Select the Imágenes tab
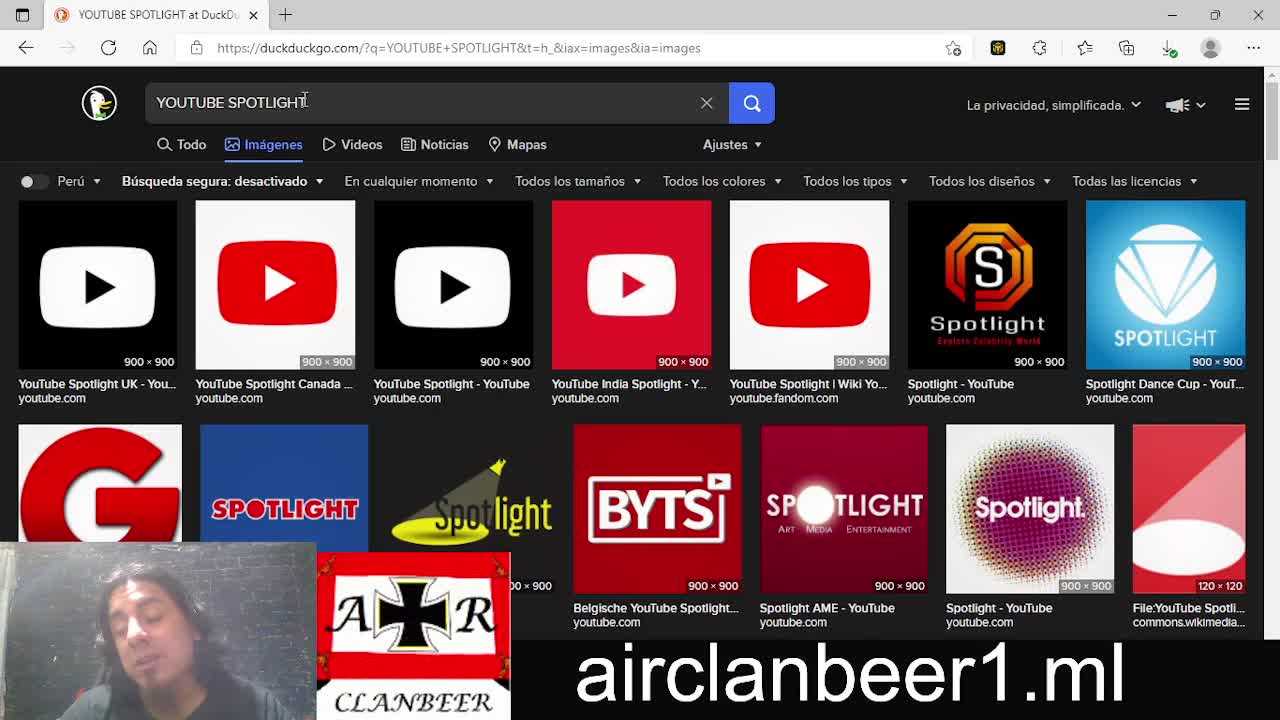This screenshot has height=720, width=1280. [263, 145]
